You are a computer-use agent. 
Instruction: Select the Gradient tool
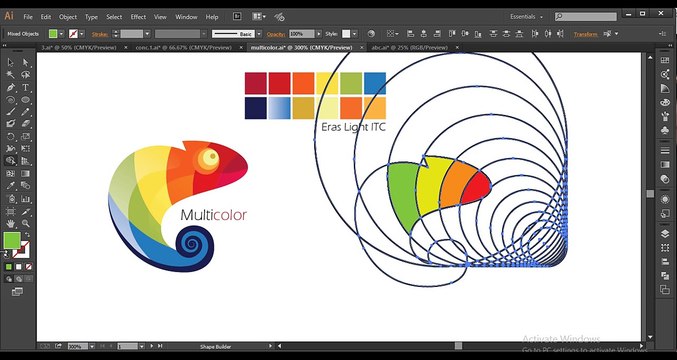click(25, 174)
